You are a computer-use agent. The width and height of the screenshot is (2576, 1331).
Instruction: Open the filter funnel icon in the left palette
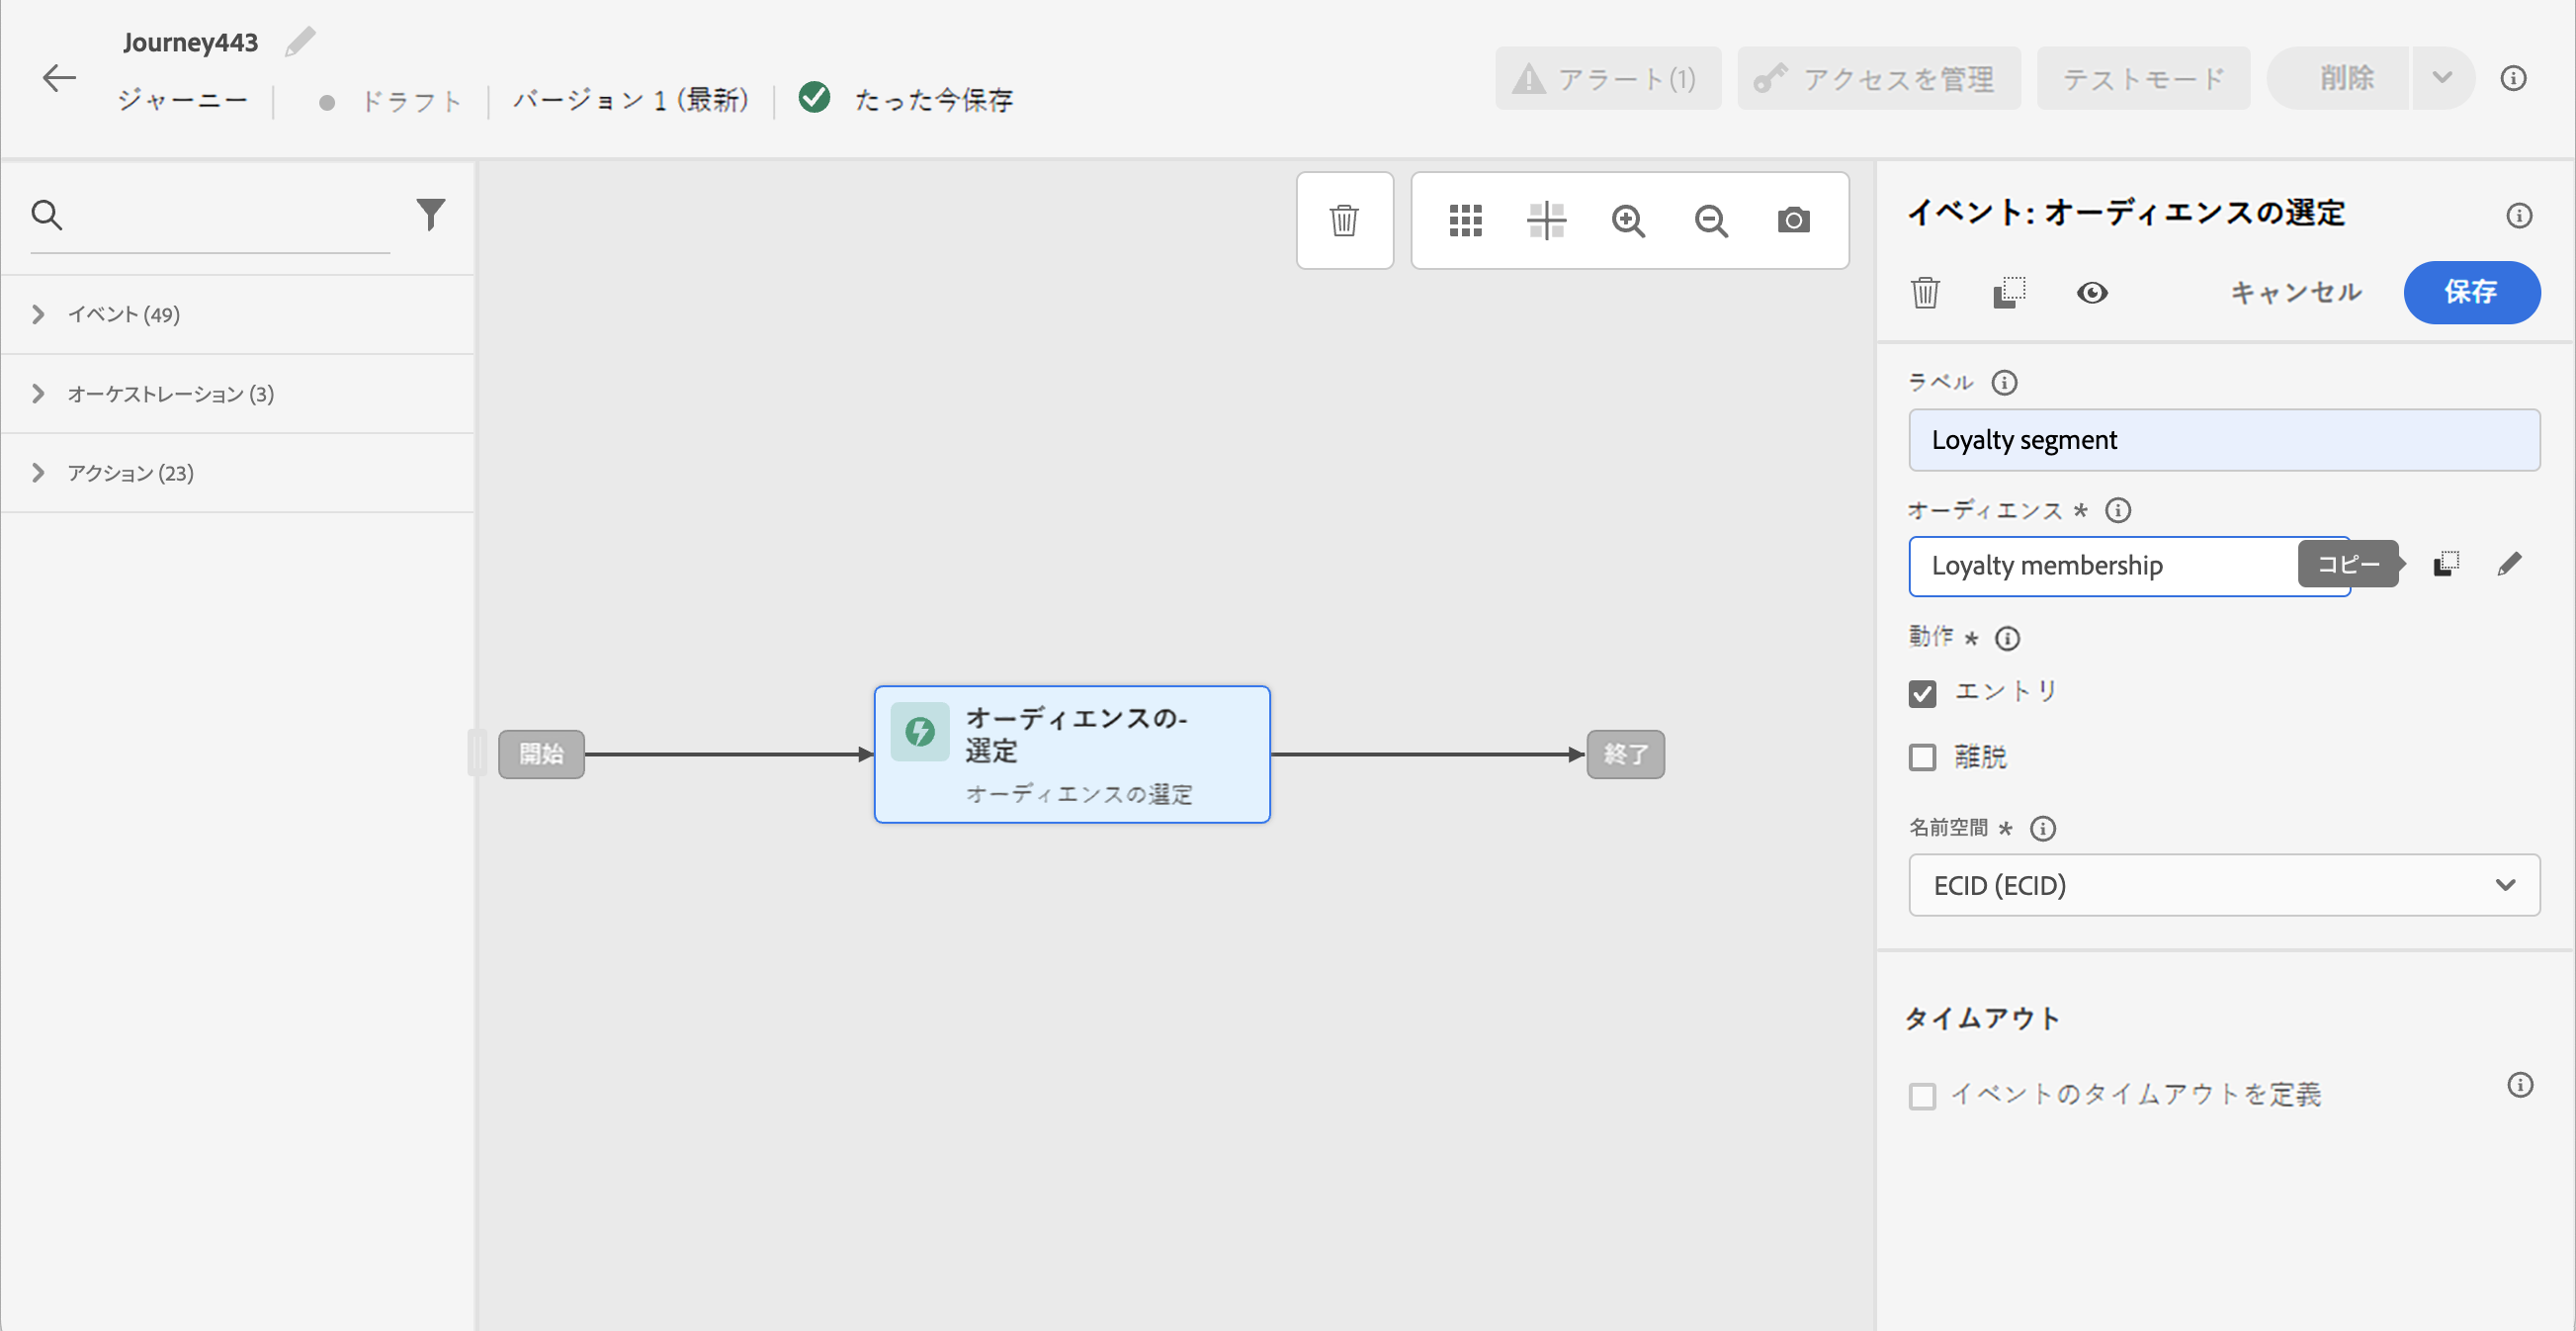coord(430,213)
